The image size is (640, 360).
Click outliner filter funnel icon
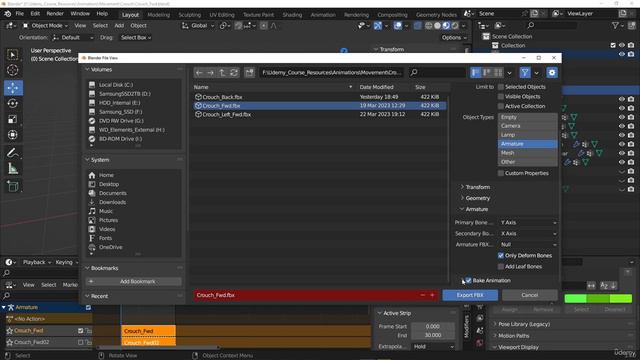615,25
